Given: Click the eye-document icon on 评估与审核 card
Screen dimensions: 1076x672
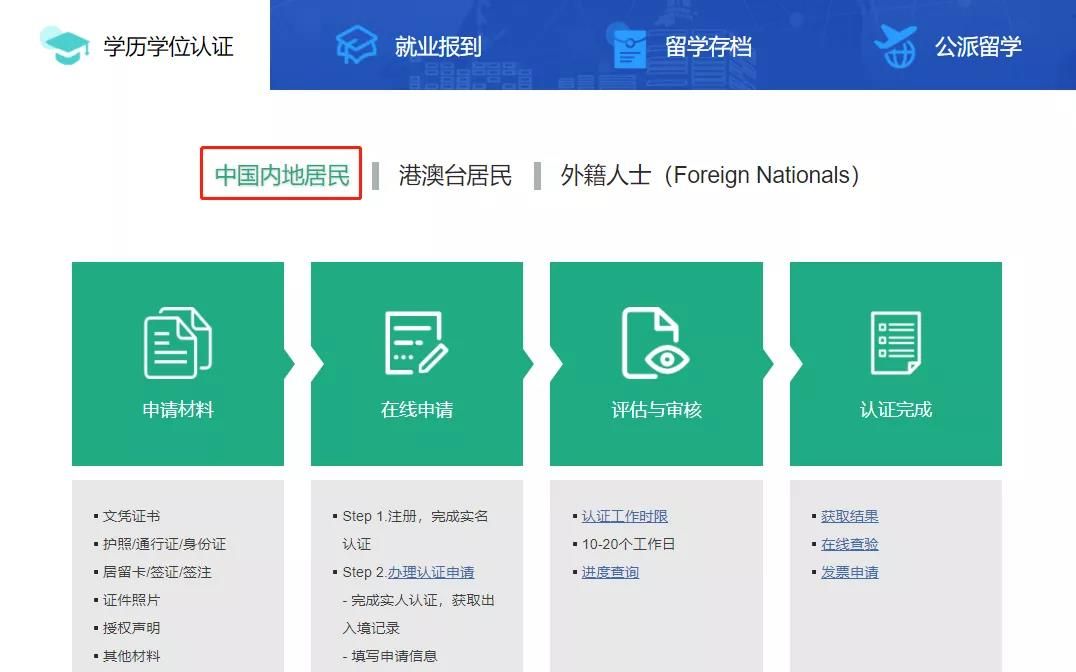Looking at the screenshot, I should (x=655, y=340).
